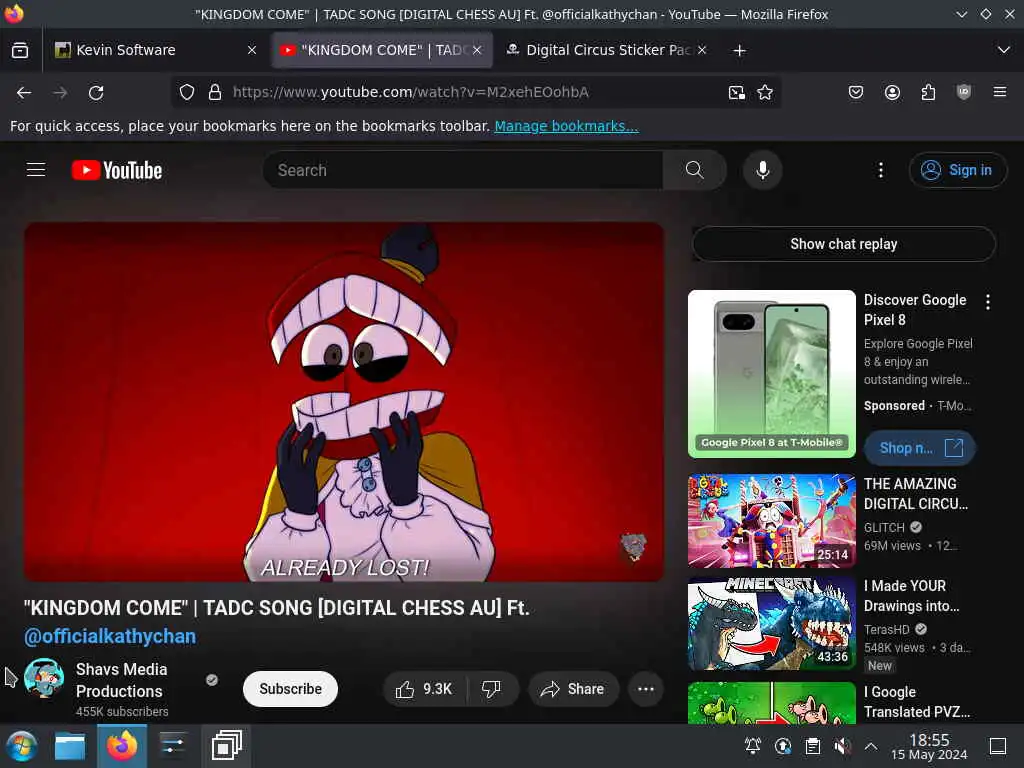Click the Sign in button
Image resolution: width=1024 pixels, height=768 pixels.
[x=957, y=170]
